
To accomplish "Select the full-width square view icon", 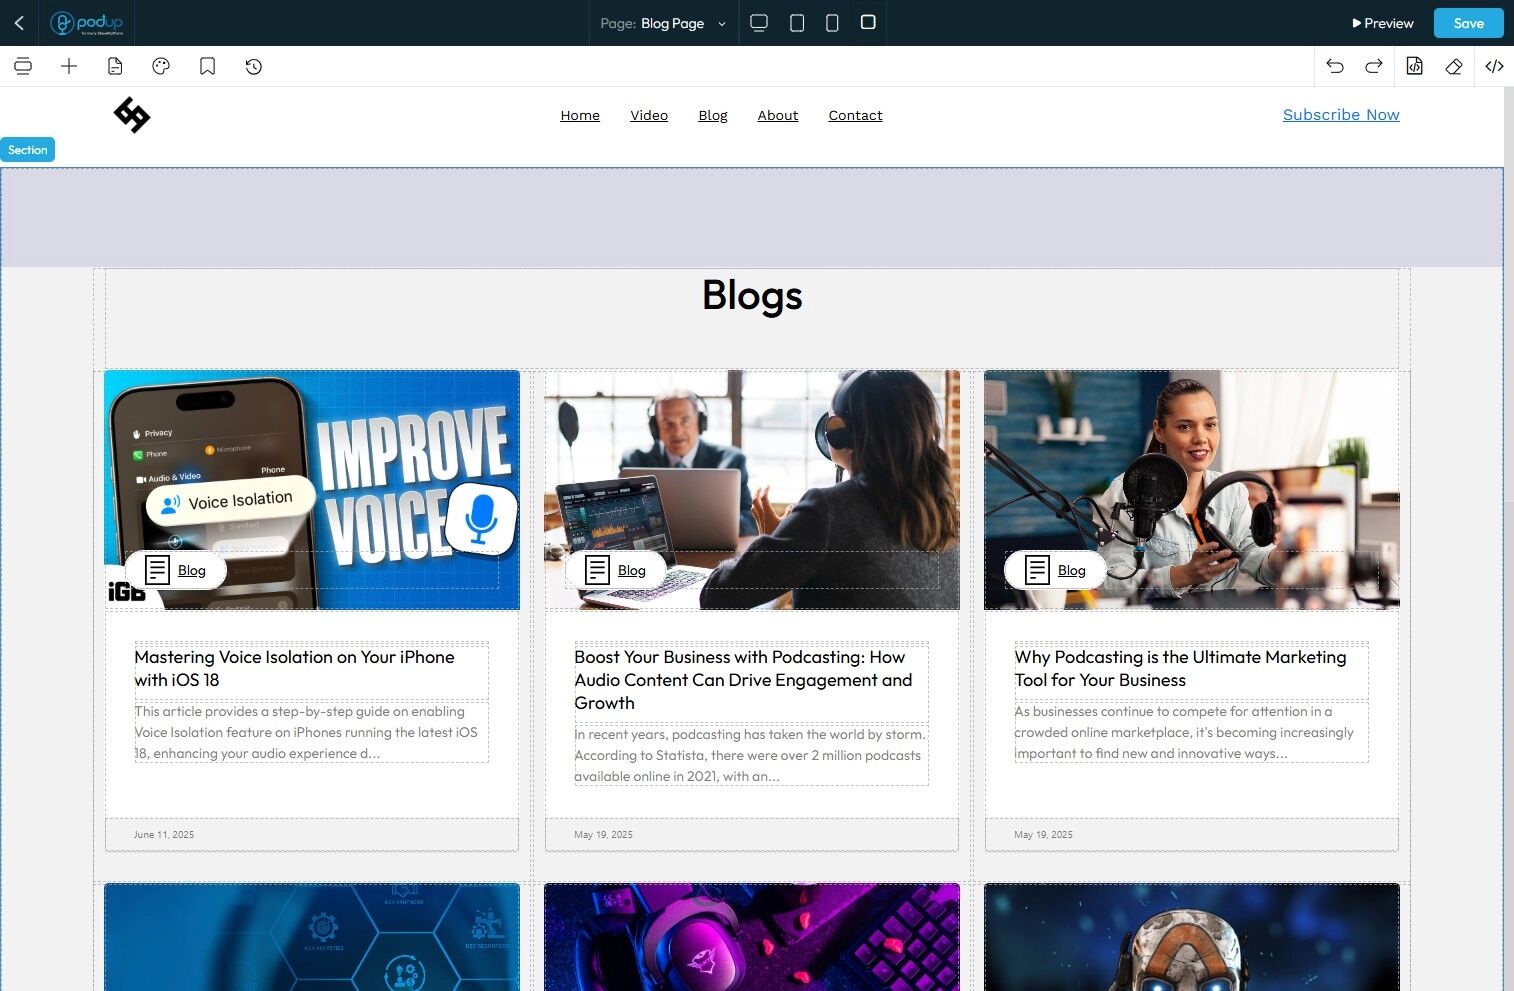I will [868, 22].
